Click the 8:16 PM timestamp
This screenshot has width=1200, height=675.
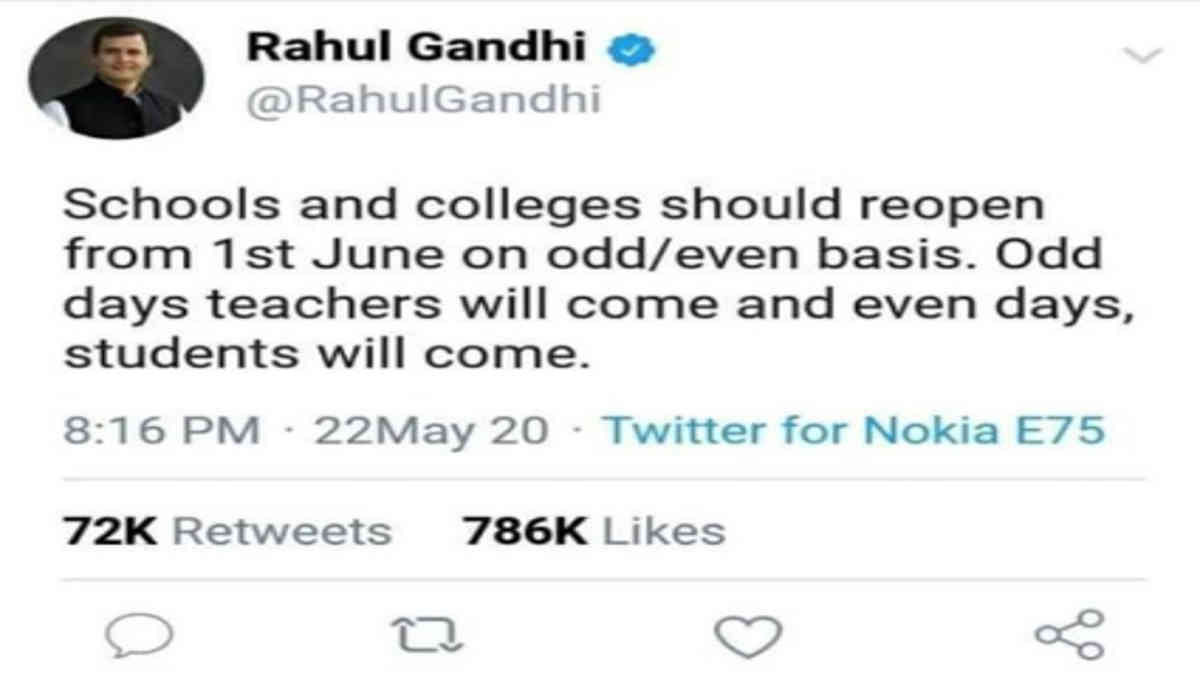click(x=162, y=431)
